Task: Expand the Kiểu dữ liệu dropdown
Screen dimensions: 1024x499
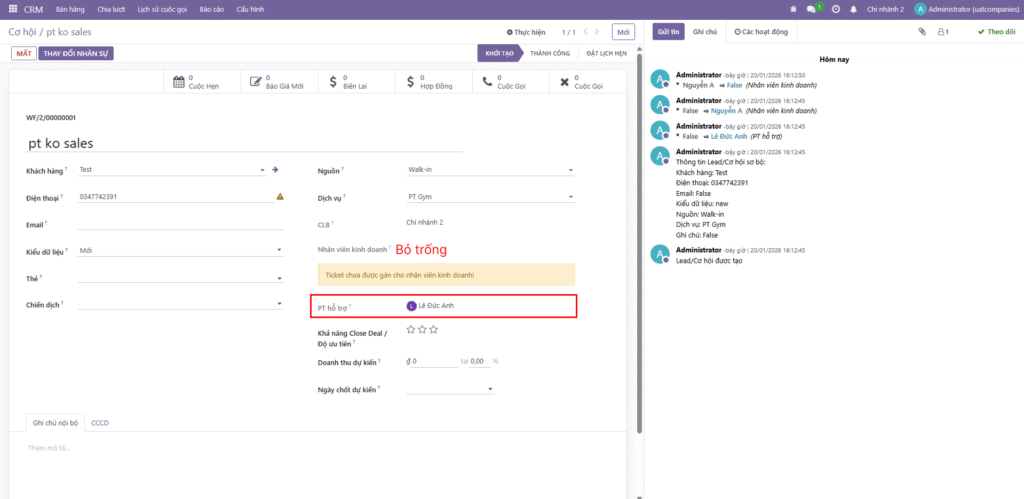Action: click(180, 250)
